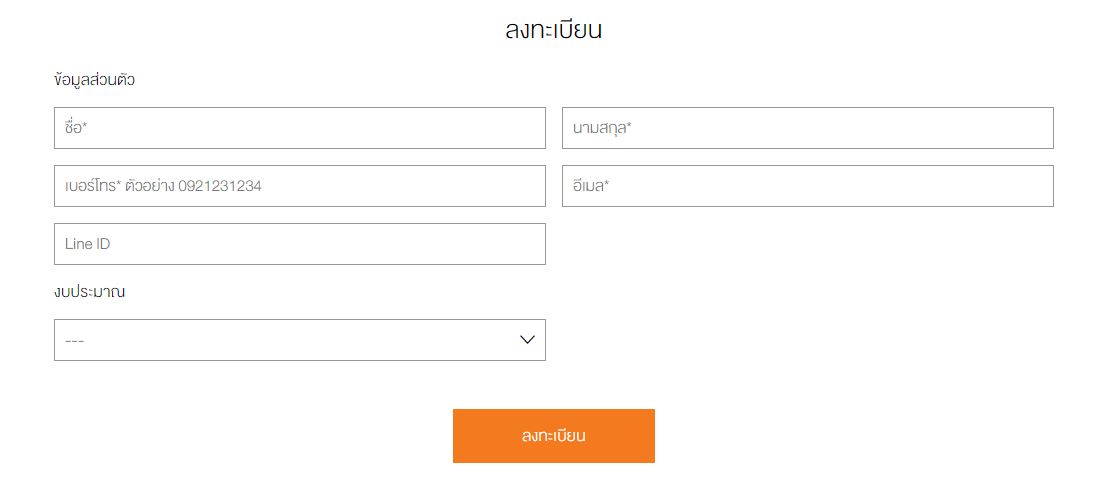
Task: Click the "อีเมล*" placeholder text
Action: pos(591,186)
